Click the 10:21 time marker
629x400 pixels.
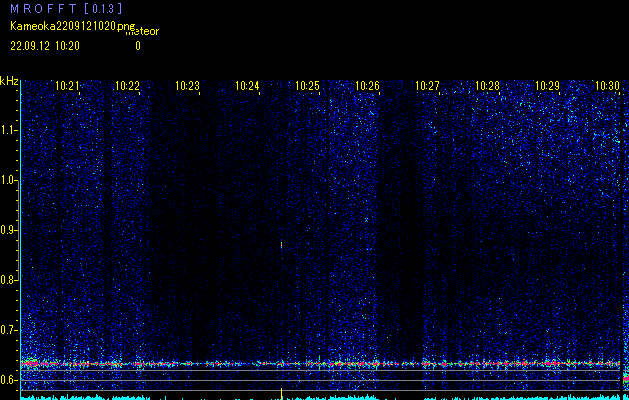(x=67, y=86)
